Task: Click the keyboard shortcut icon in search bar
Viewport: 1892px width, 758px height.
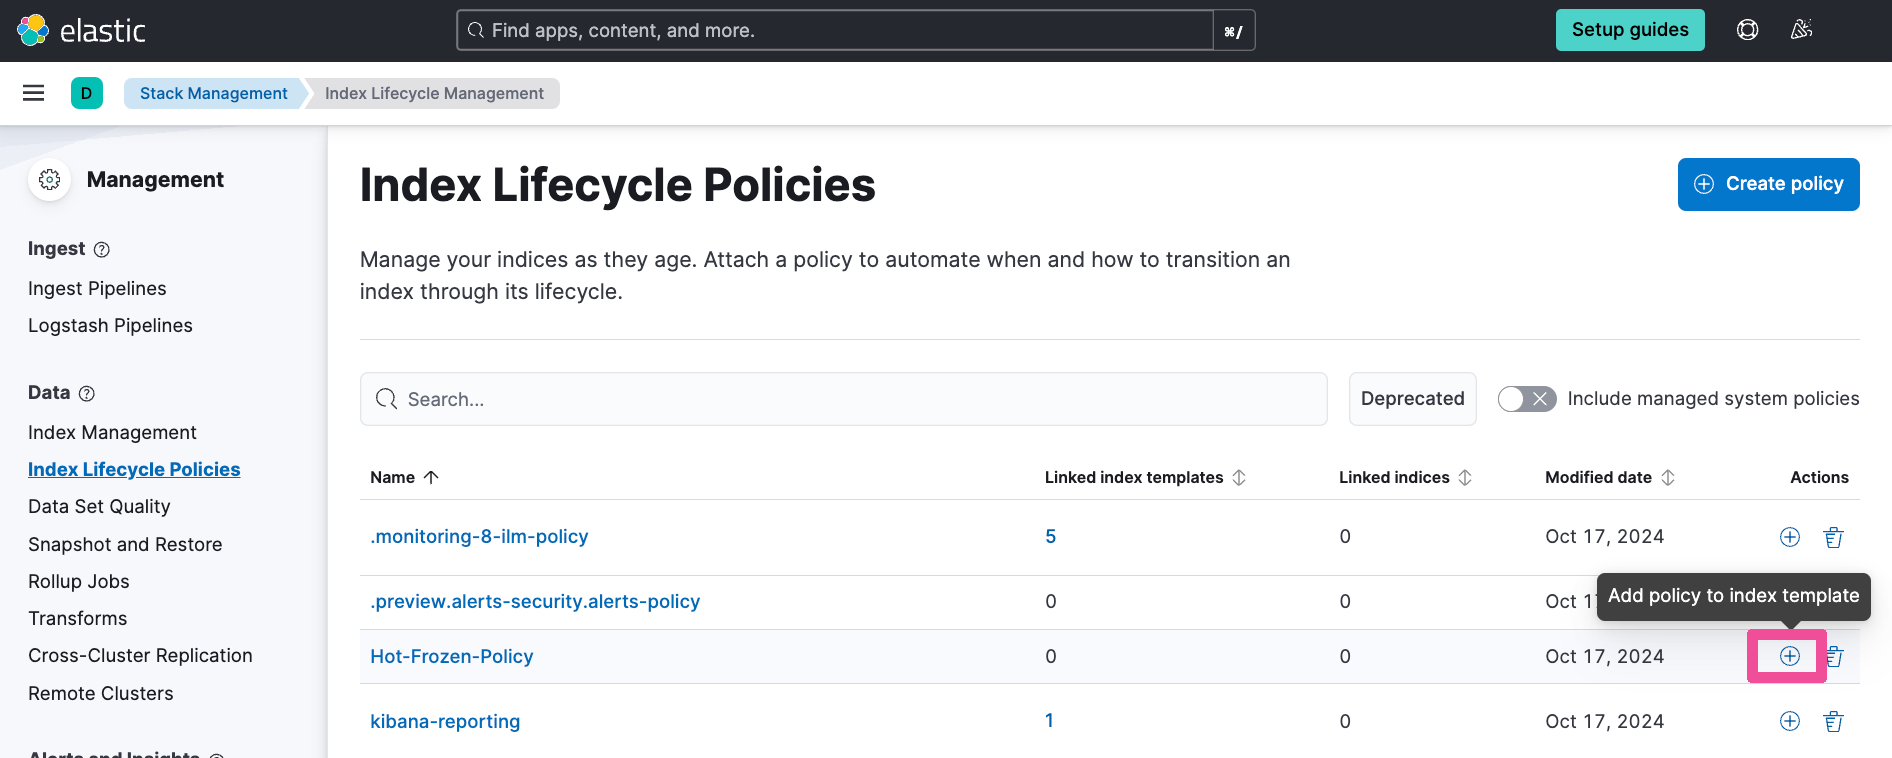Action: 1234,31
